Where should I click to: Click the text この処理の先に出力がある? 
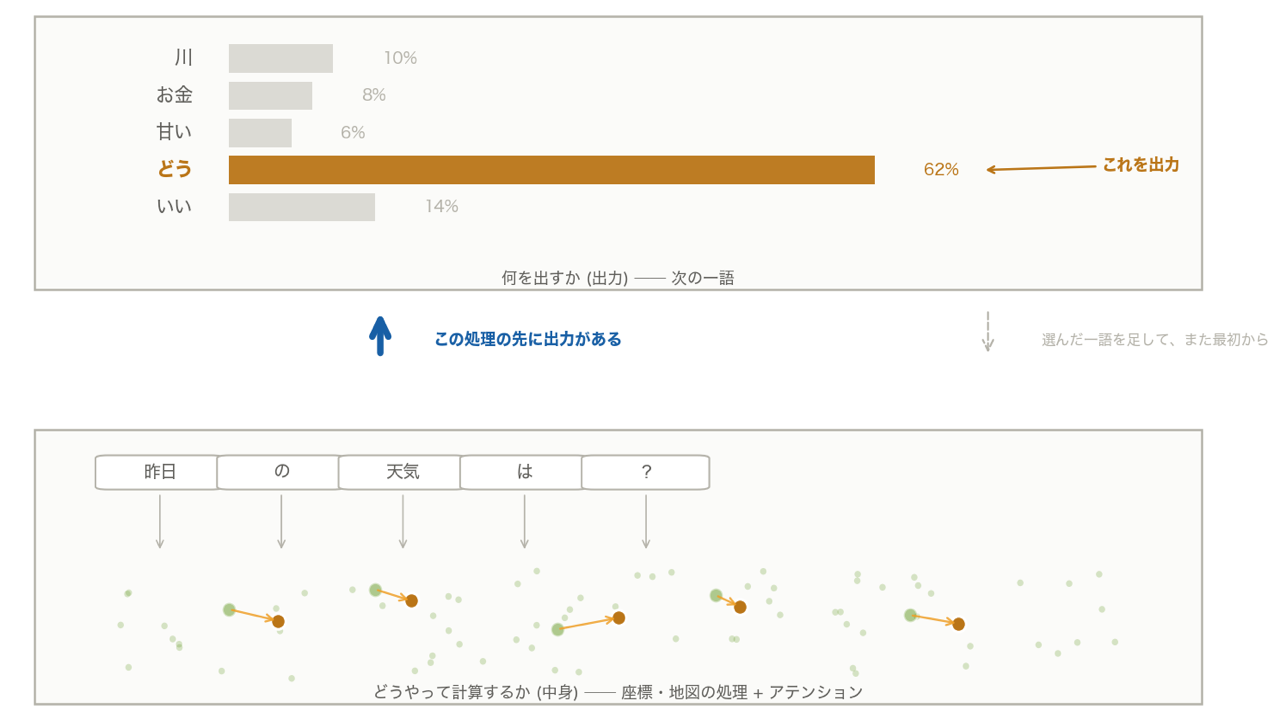point(528,339)
